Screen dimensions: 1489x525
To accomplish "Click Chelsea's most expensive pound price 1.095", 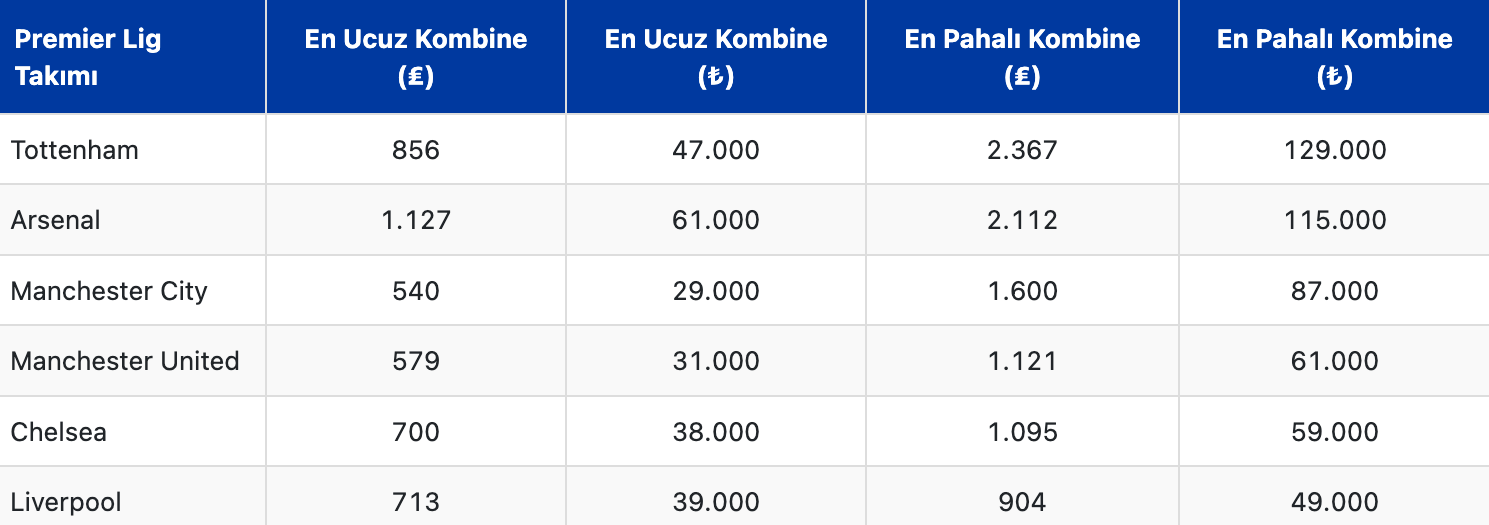I will click(1022, 432).
